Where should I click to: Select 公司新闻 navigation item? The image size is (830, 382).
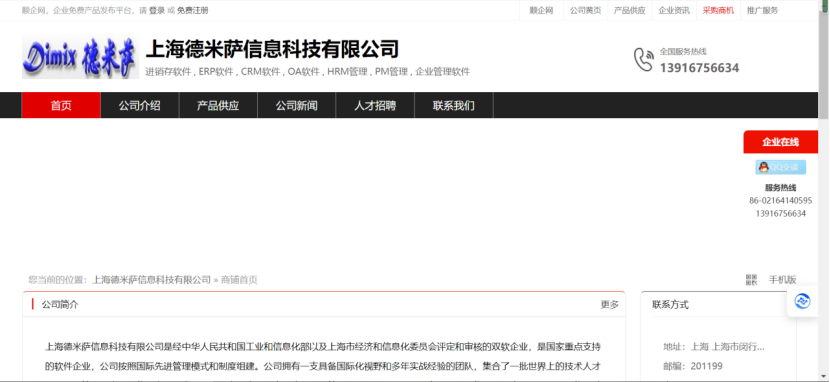[x=296, y=105]
